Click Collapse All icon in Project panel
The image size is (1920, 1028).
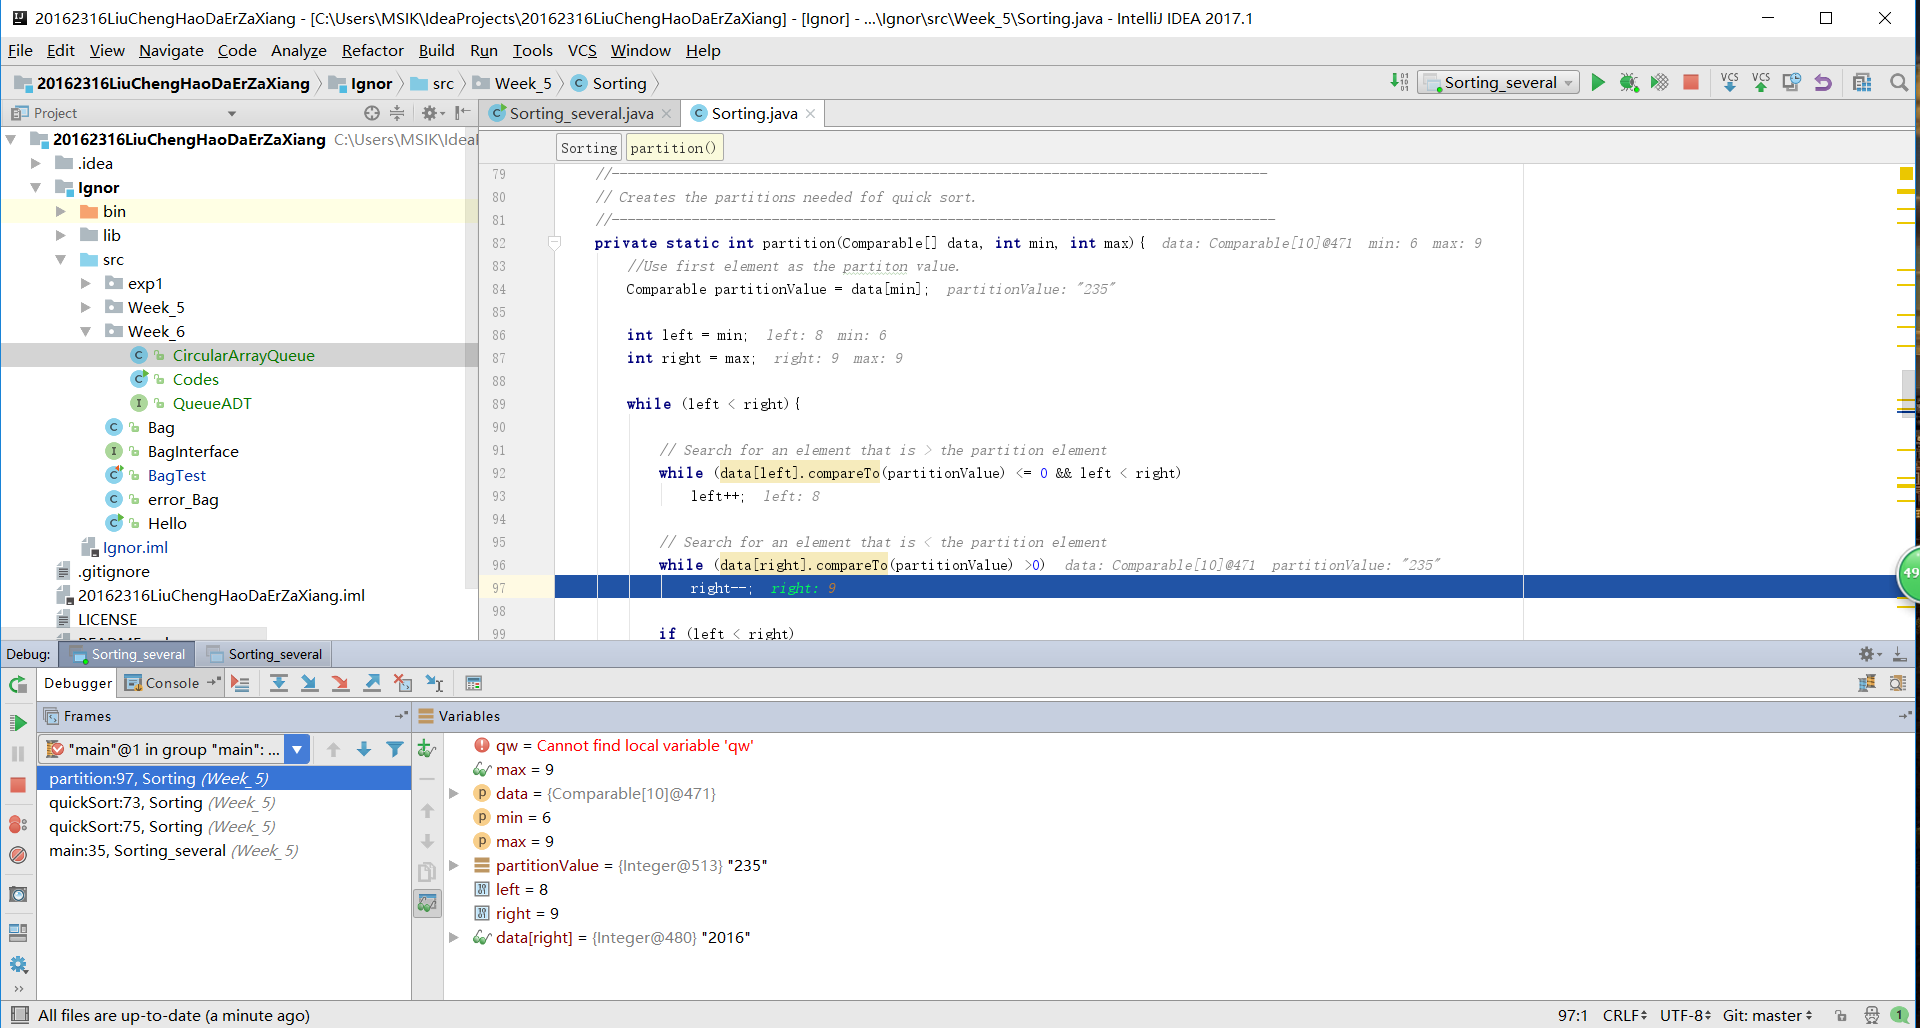click(397, 113)
